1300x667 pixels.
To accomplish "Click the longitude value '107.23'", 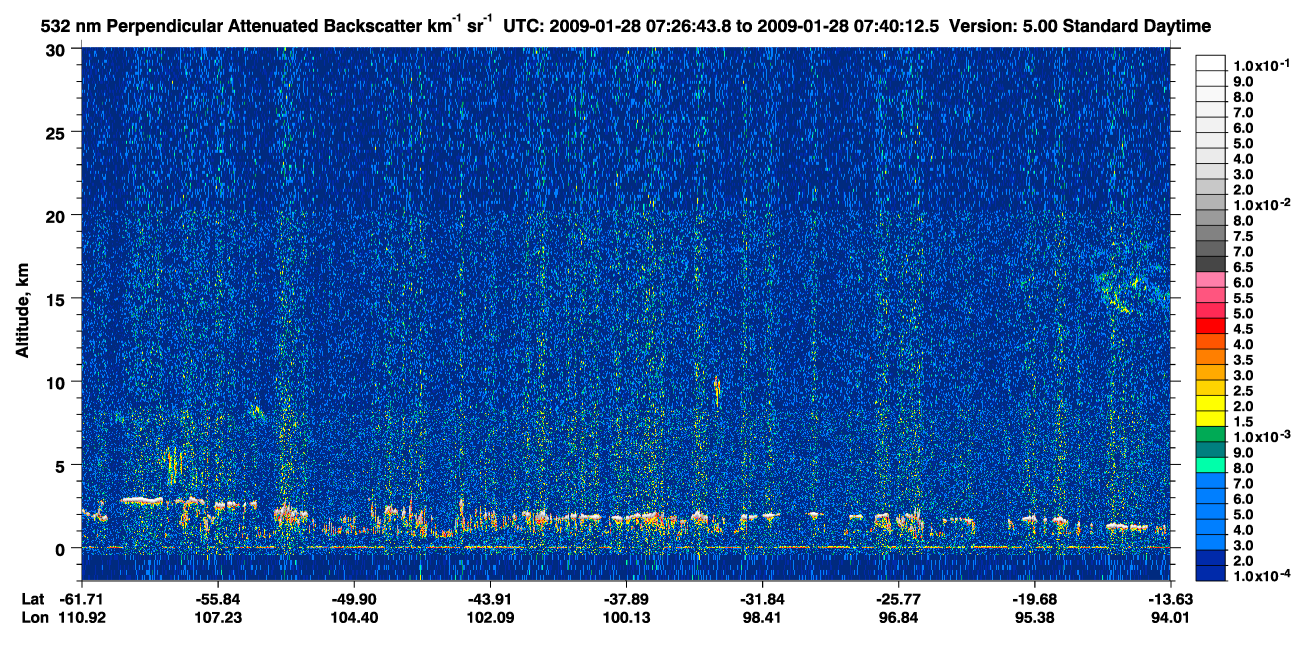I will click(x=218, y=617).
